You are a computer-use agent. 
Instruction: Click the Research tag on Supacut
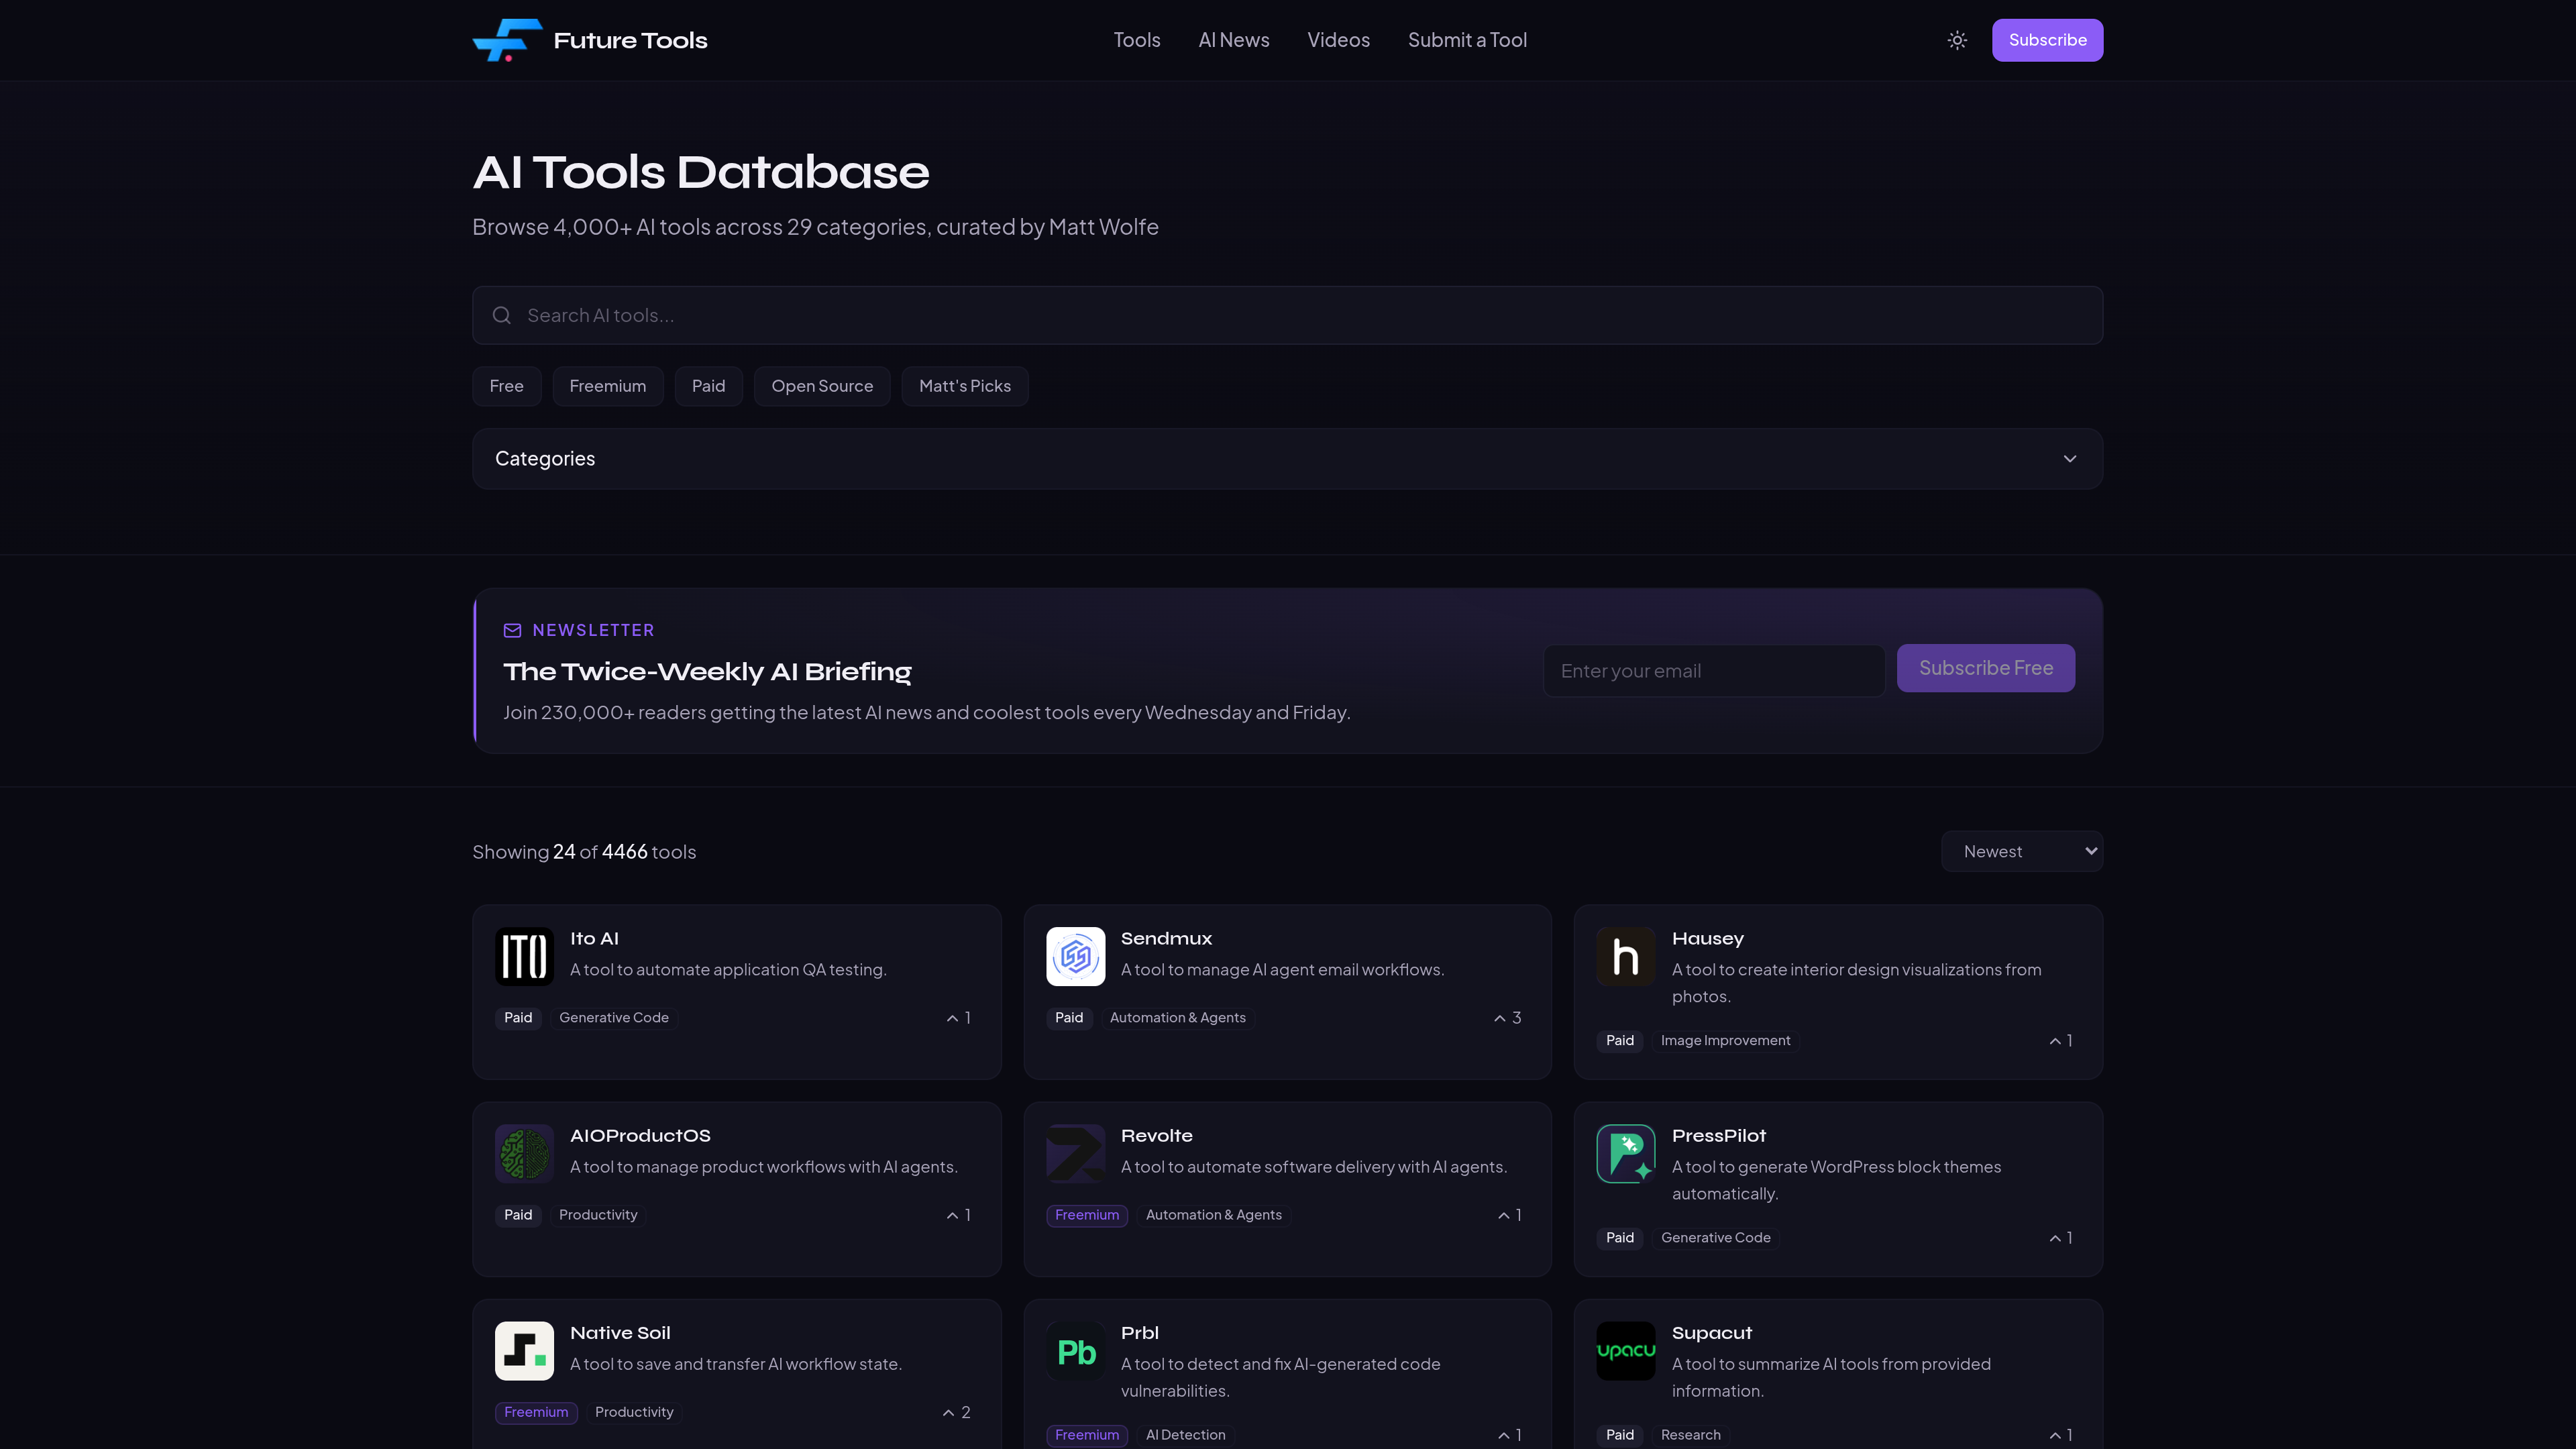coord(1691,1435)
